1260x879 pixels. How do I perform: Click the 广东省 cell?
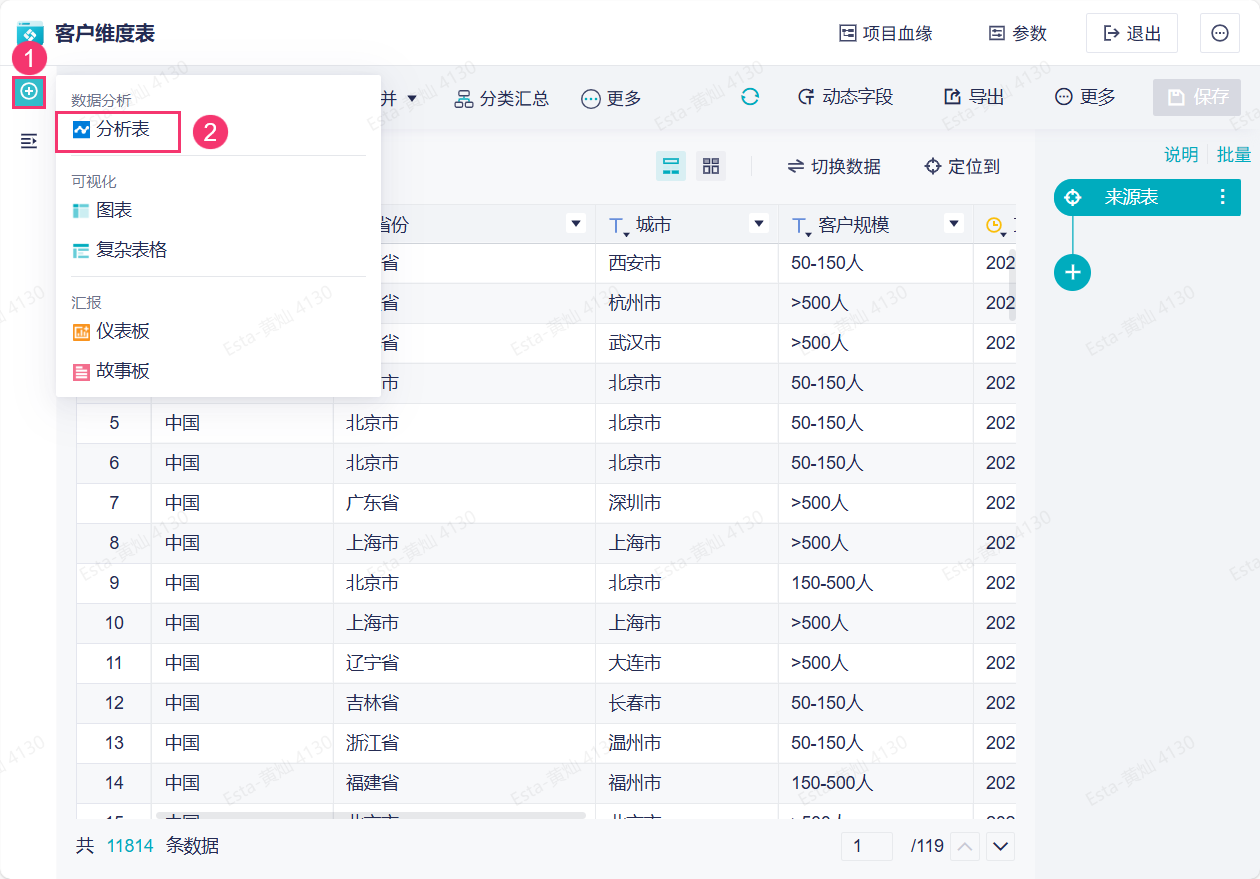tap(464, 503)
